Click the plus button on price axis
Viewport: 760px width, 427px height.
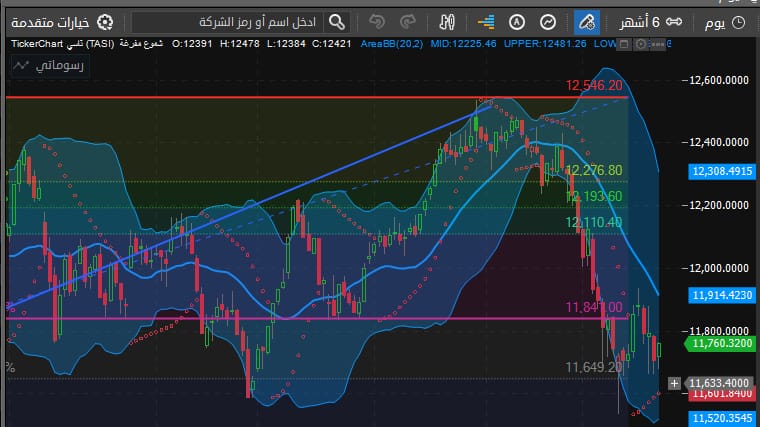pos(674,382)
